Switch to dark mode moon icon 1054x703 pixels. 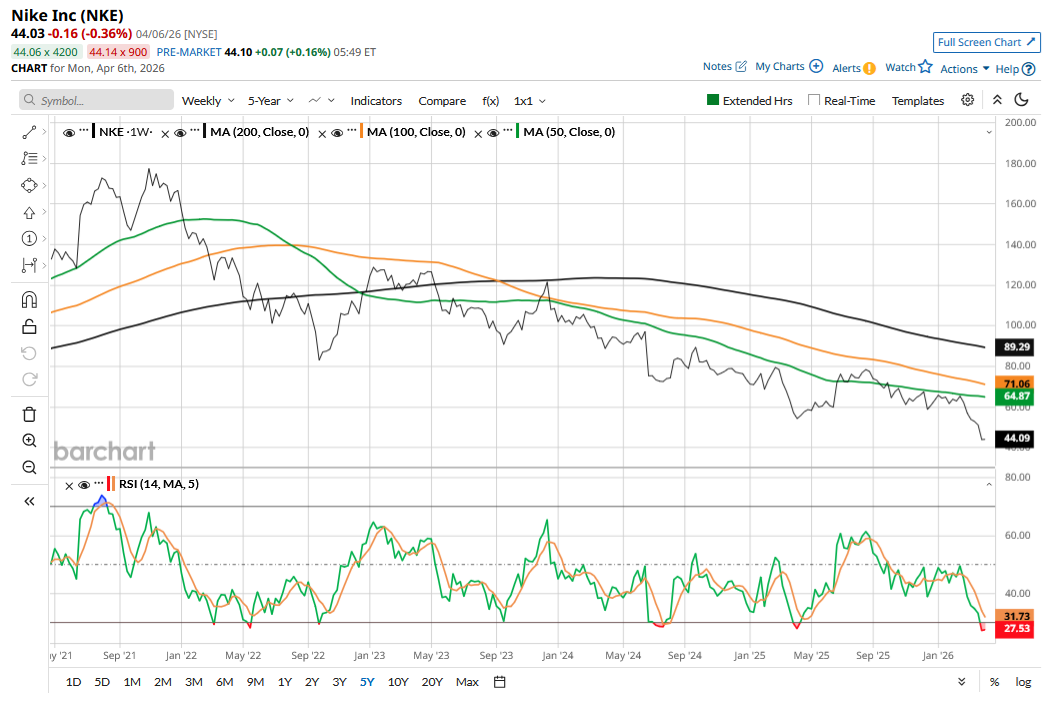pyautogui.click(x=1021, y=100)
